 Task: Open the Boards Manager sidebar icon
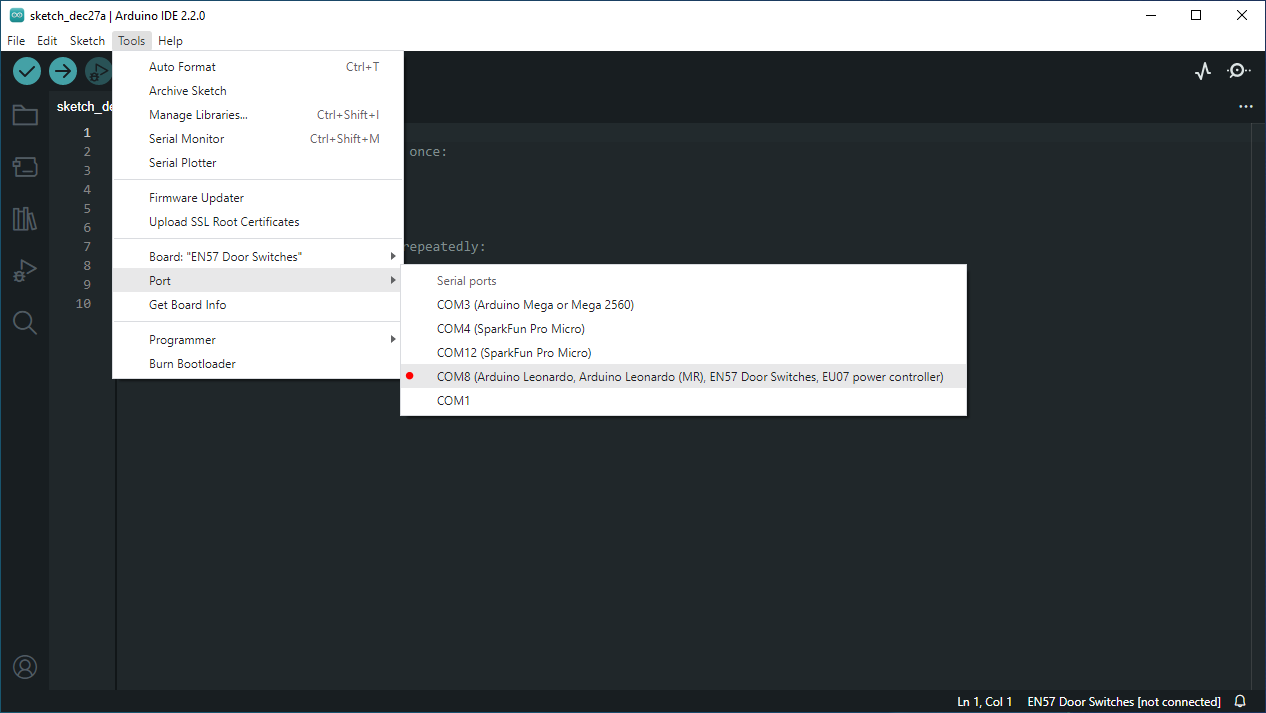25,167
